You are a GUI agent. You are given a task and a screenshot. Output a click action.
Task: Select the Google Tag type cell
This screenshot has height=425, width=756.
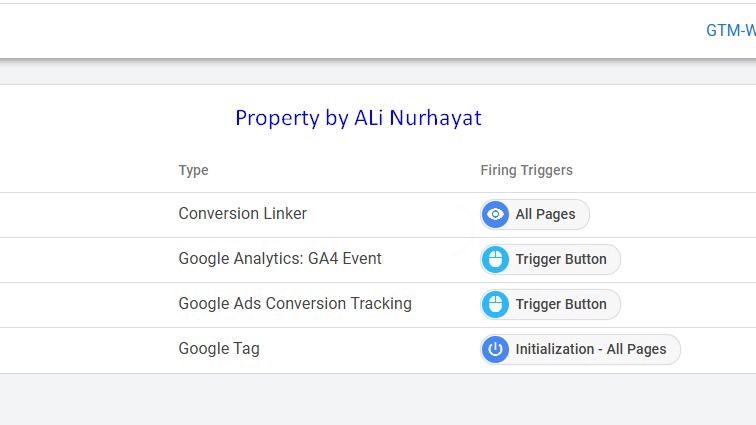coord(219,349)
